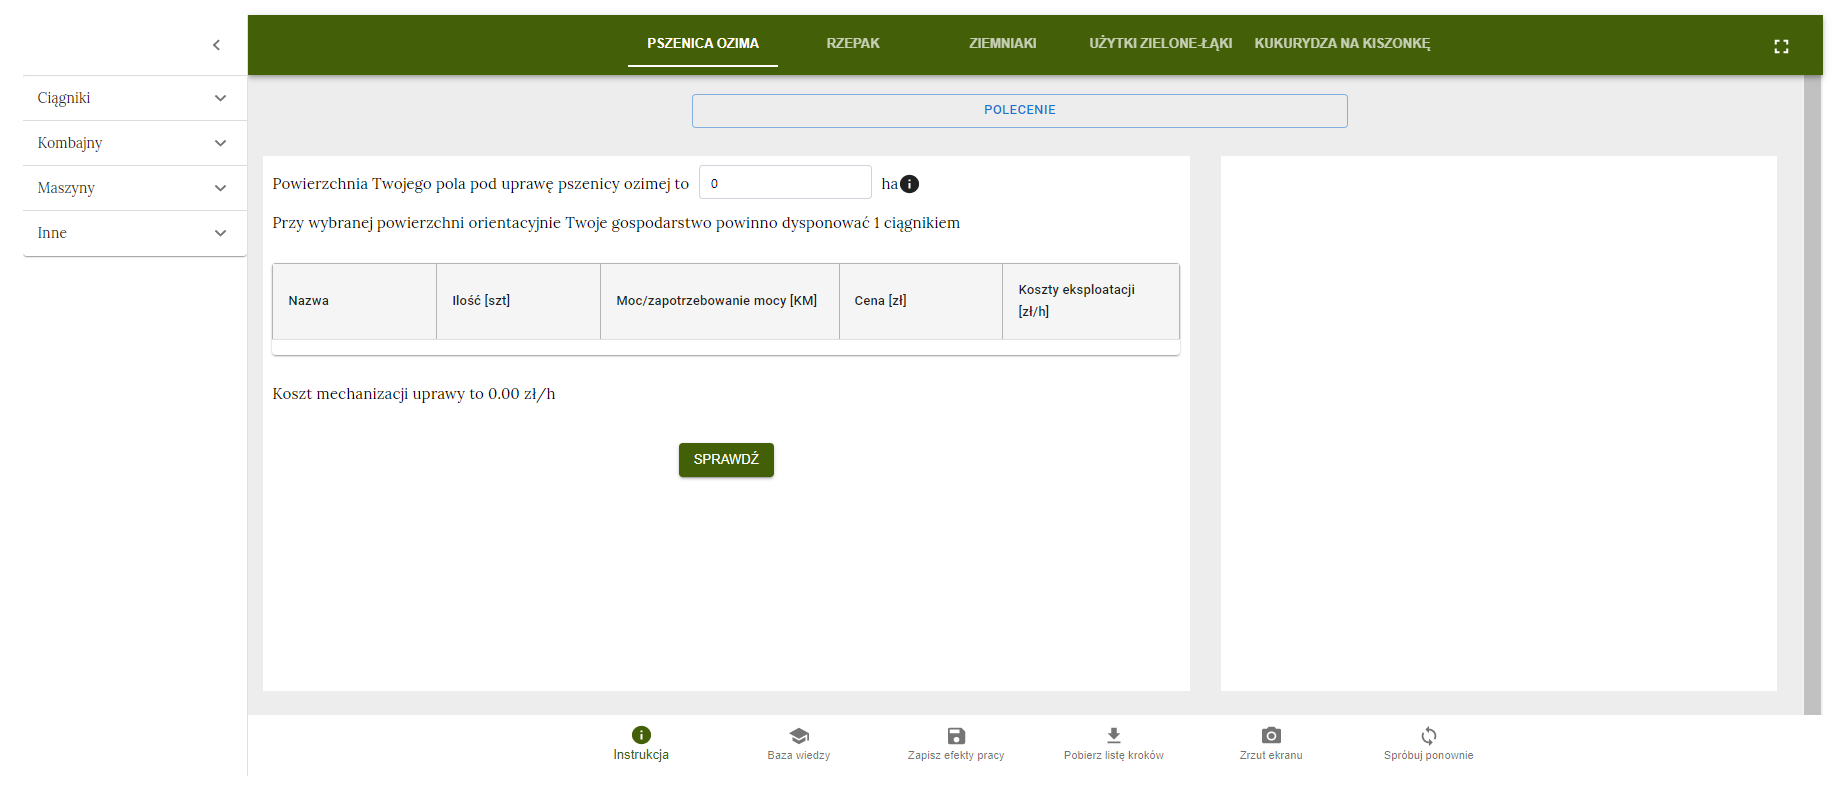
Task: Expand the Kombajny category
Action: pyautogui.click(x=135, y=143)
